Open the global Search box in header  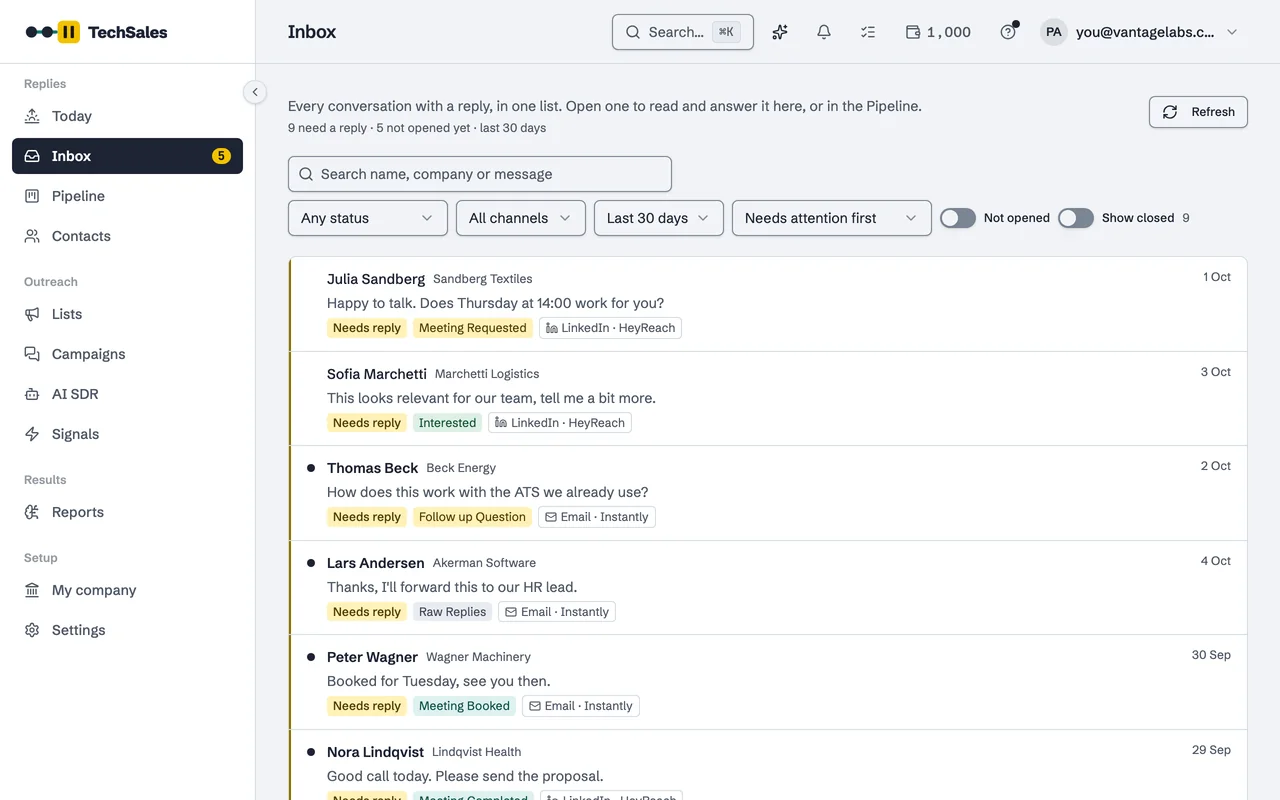coord(683,32)
